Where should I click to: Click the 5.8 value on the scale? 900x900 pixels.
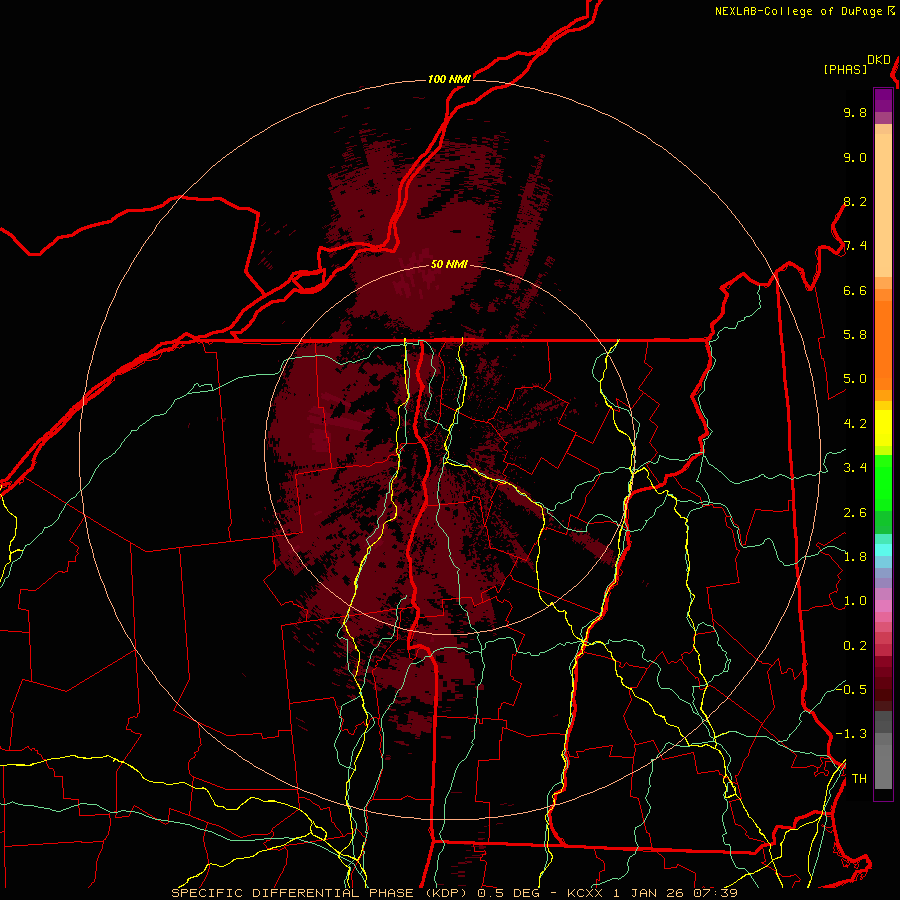click(855, 335)
